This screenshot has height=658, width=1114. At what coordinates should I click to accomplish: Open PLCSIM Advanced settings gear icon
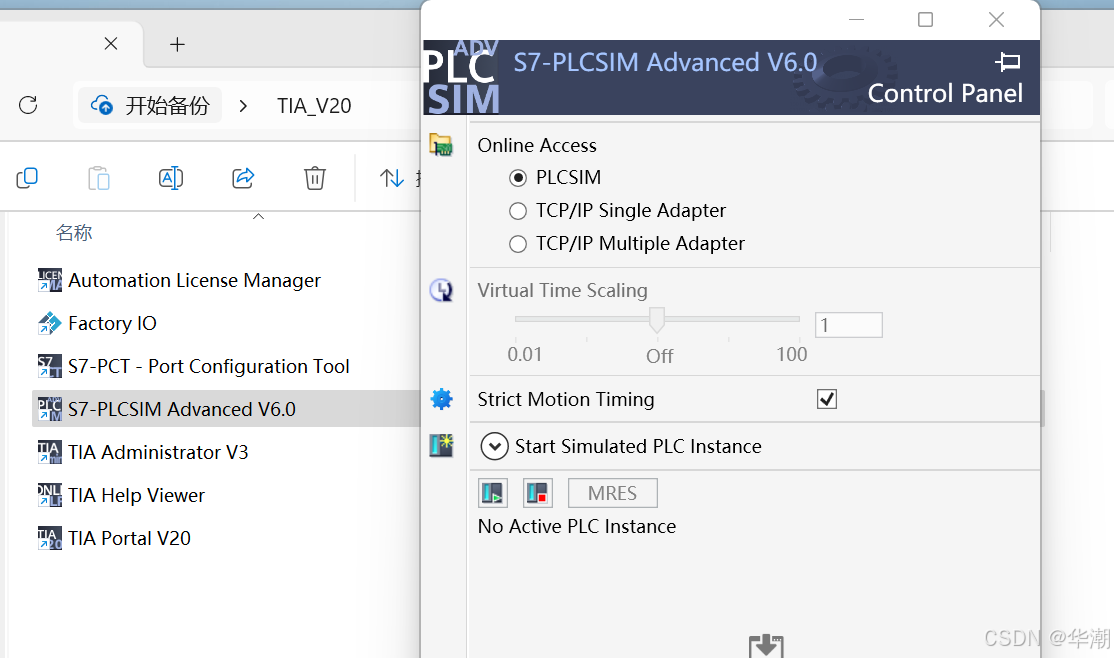tap(441, 398)
